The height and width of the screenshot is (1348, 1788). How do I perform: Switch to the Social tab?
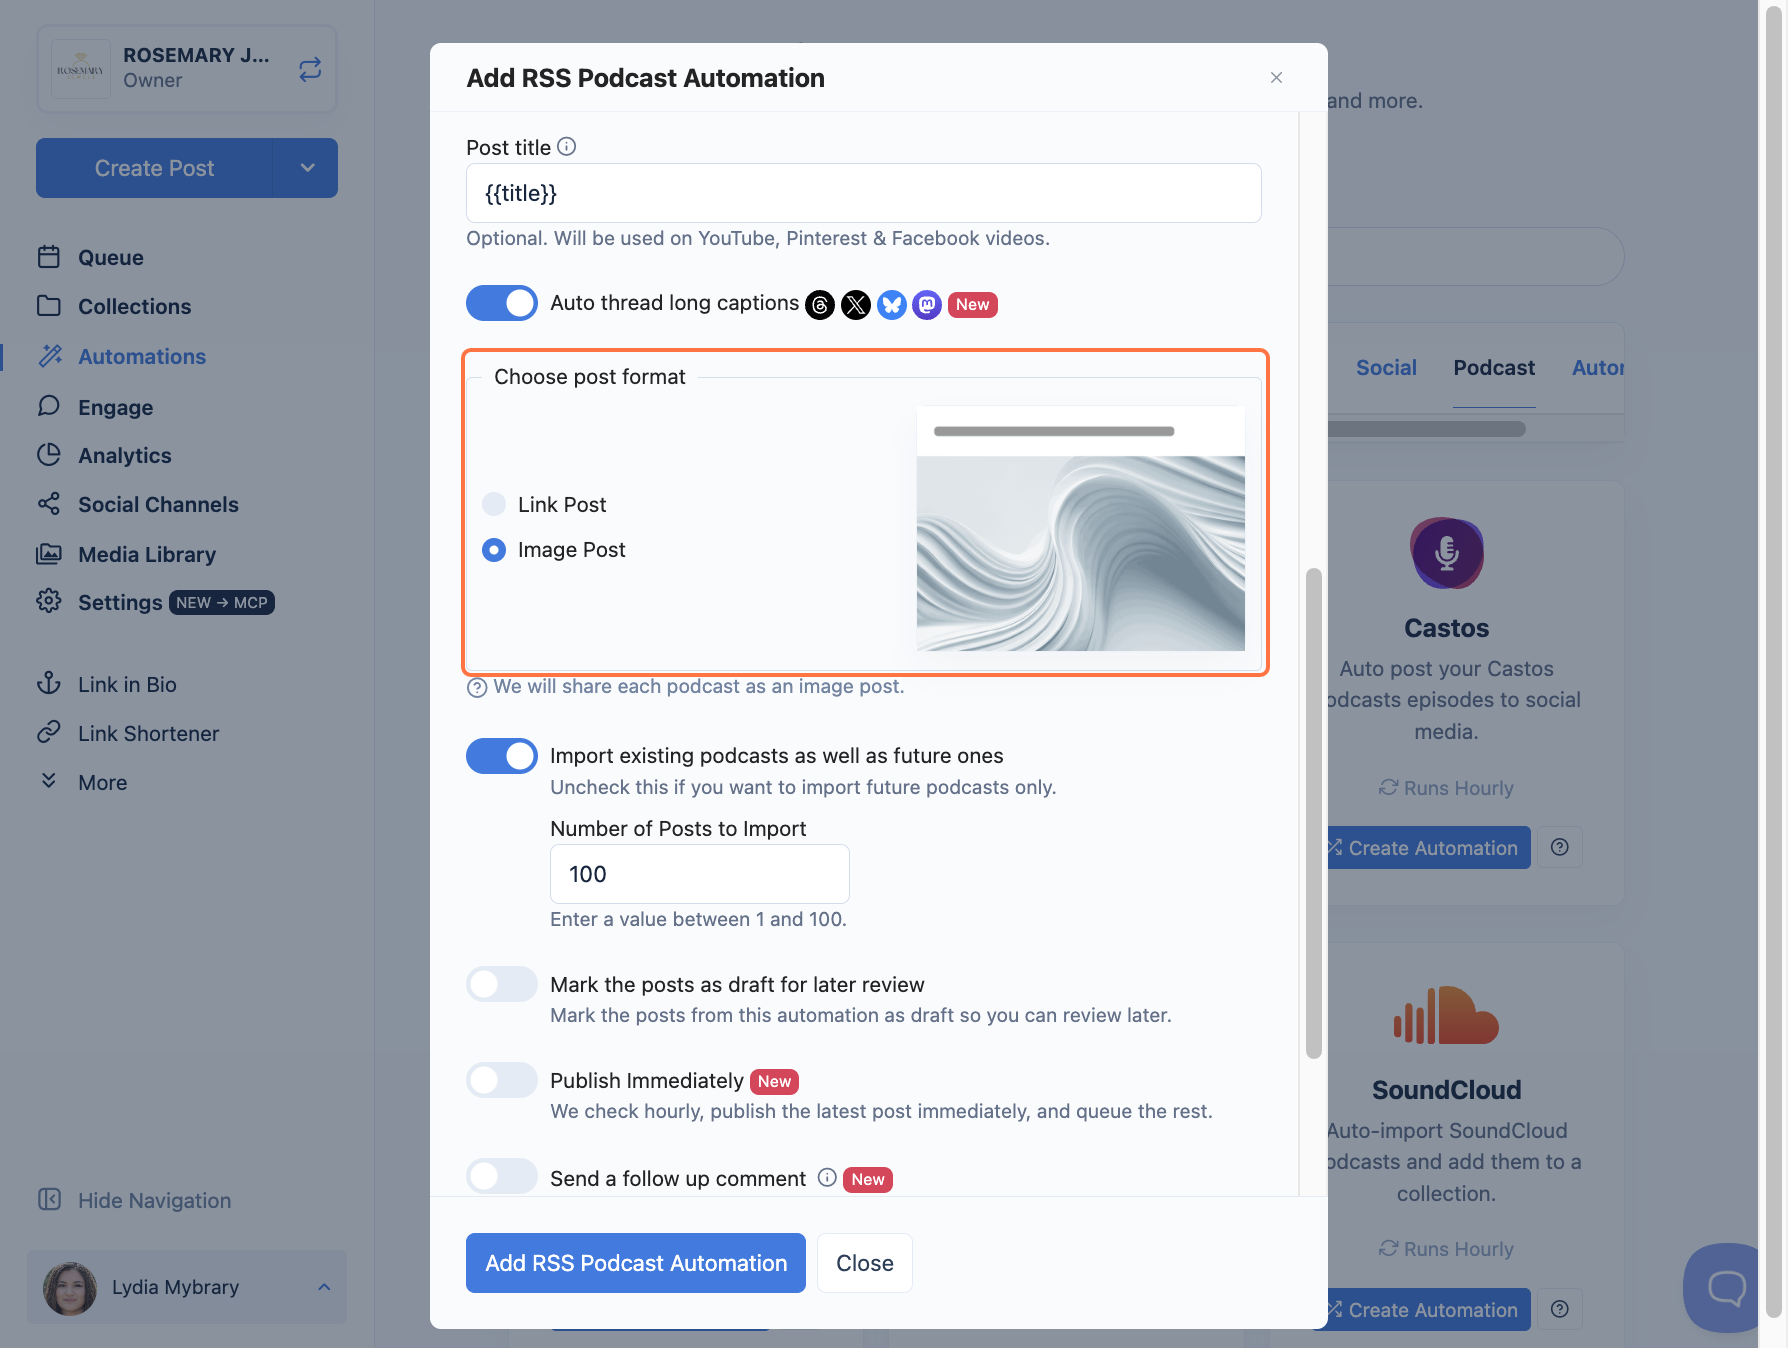(1386, 368)
